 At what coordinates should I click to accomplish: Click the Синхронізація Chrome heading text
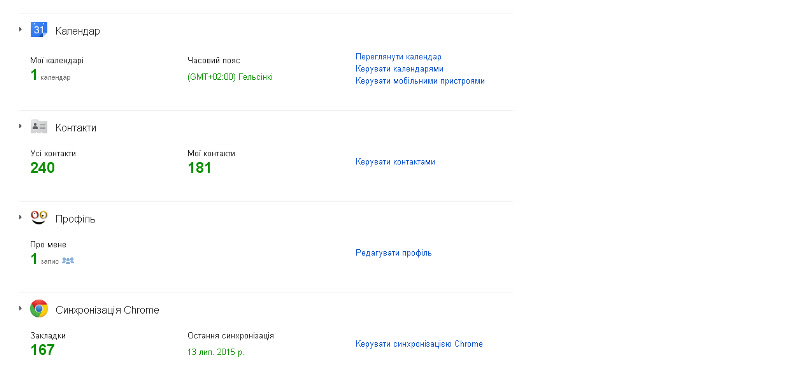coord(107,310)
